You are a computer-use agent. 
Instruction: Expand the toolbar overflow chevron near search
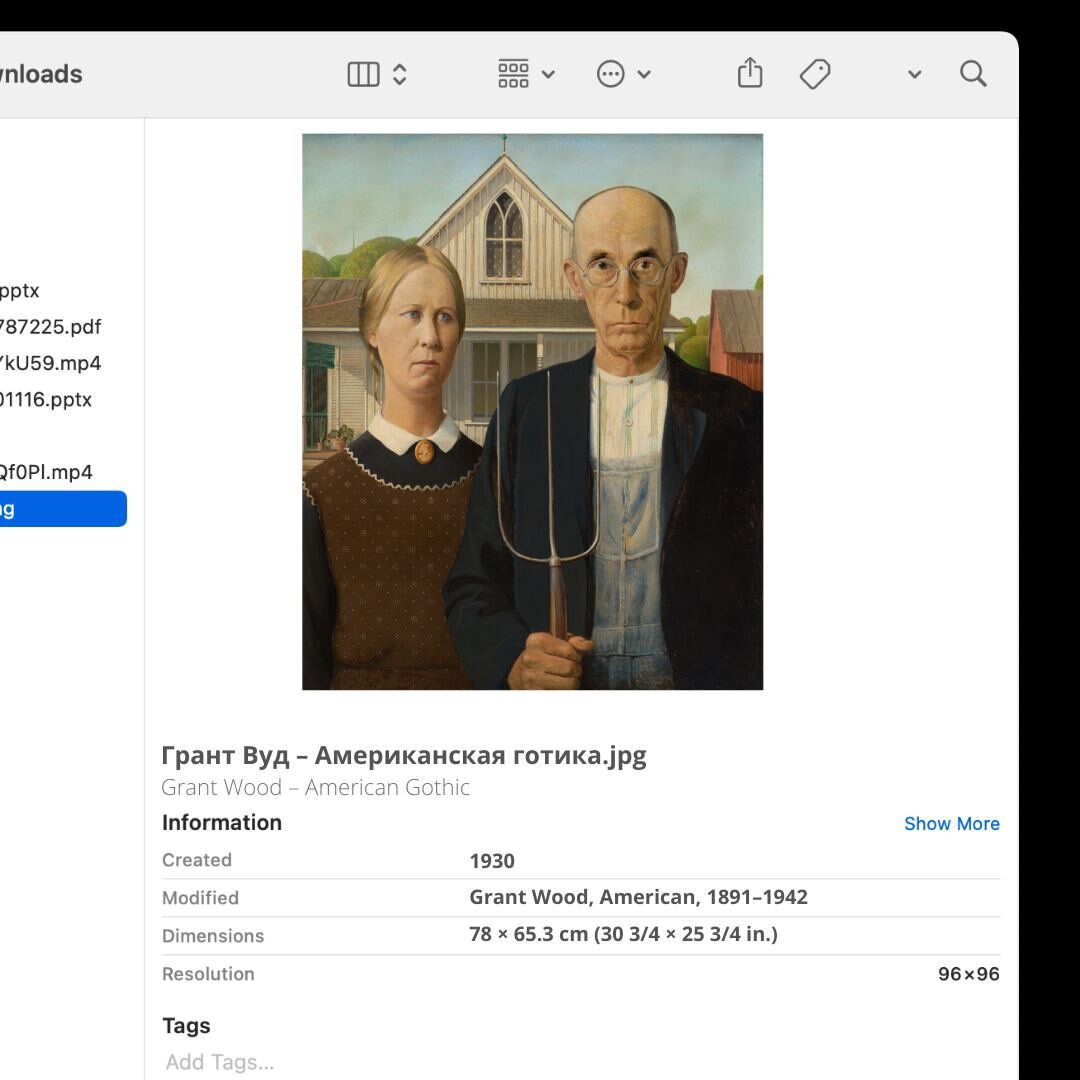pyautogui.click(x=915, y=74)
